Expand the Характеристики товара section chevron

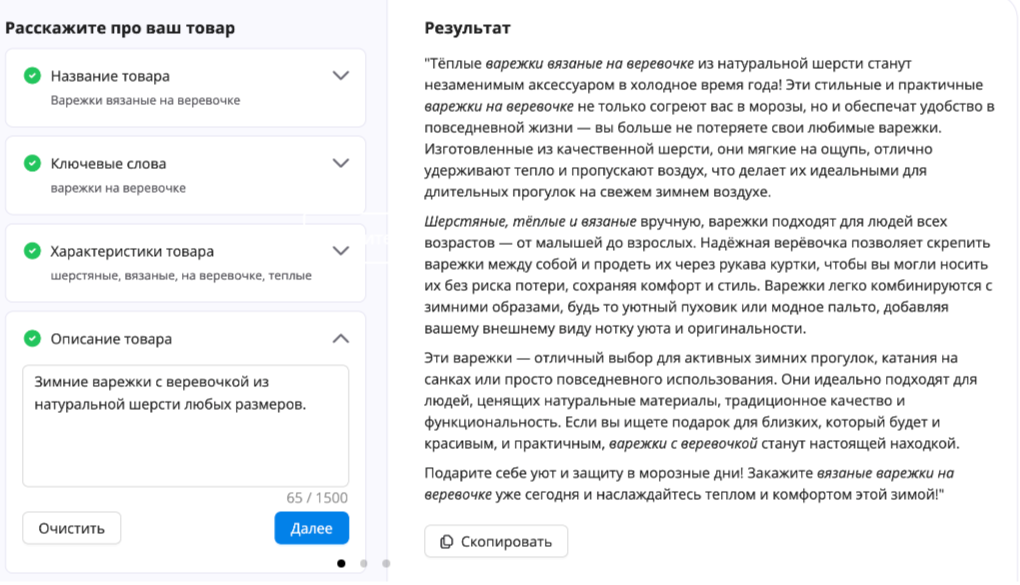coord(340,251)
